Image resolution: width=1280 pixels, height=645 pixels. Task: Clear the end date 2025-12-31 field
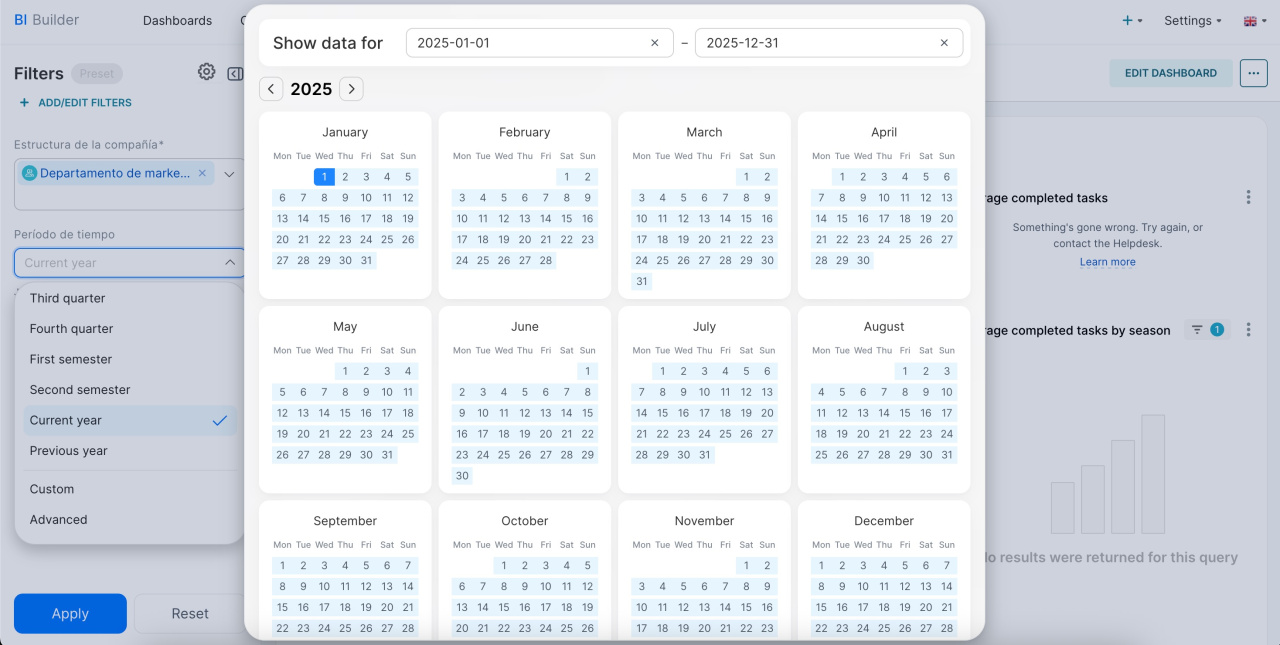(944, 43)
